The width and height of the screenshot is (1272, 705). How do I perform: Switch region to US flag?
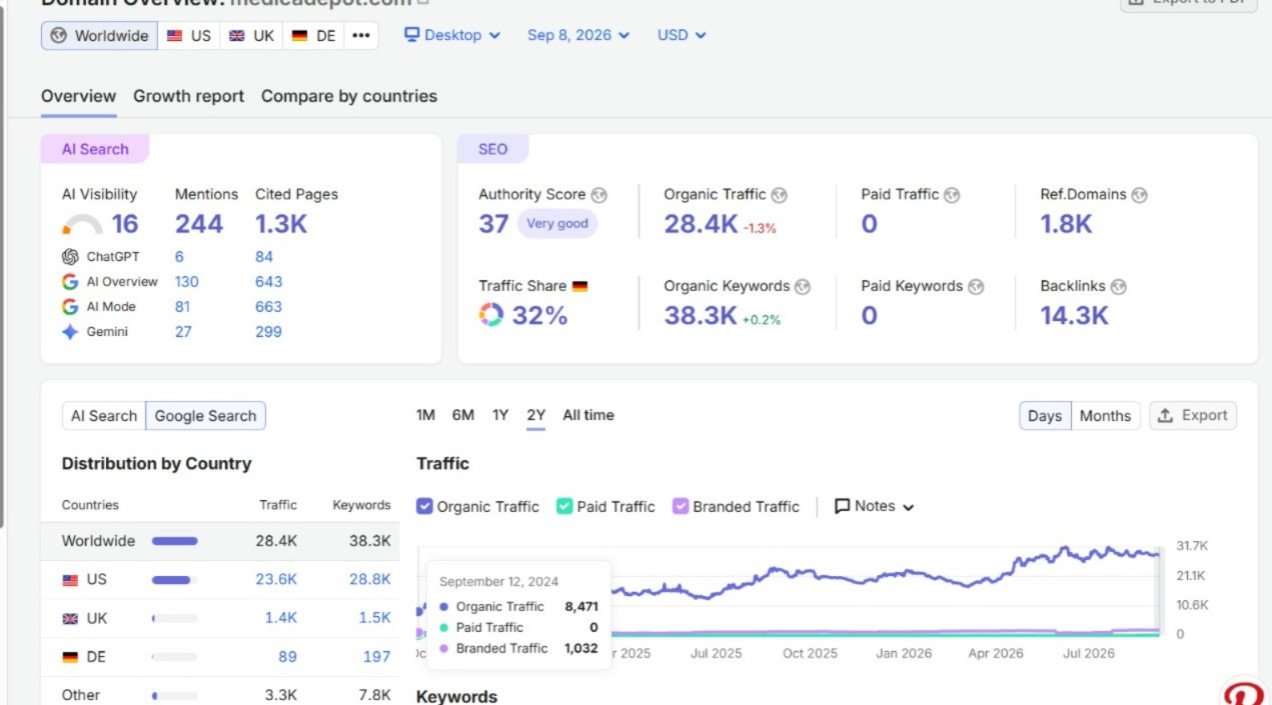tap(189, 35)
